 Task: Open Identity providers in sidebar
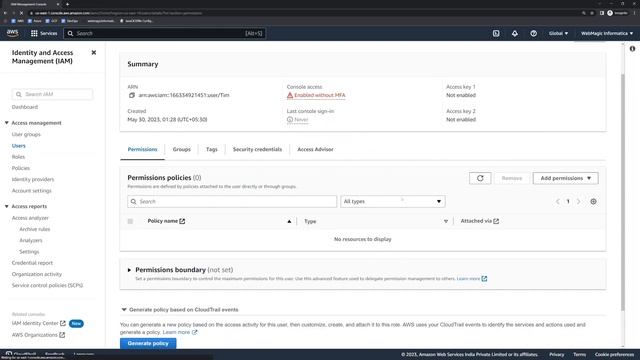33,179
